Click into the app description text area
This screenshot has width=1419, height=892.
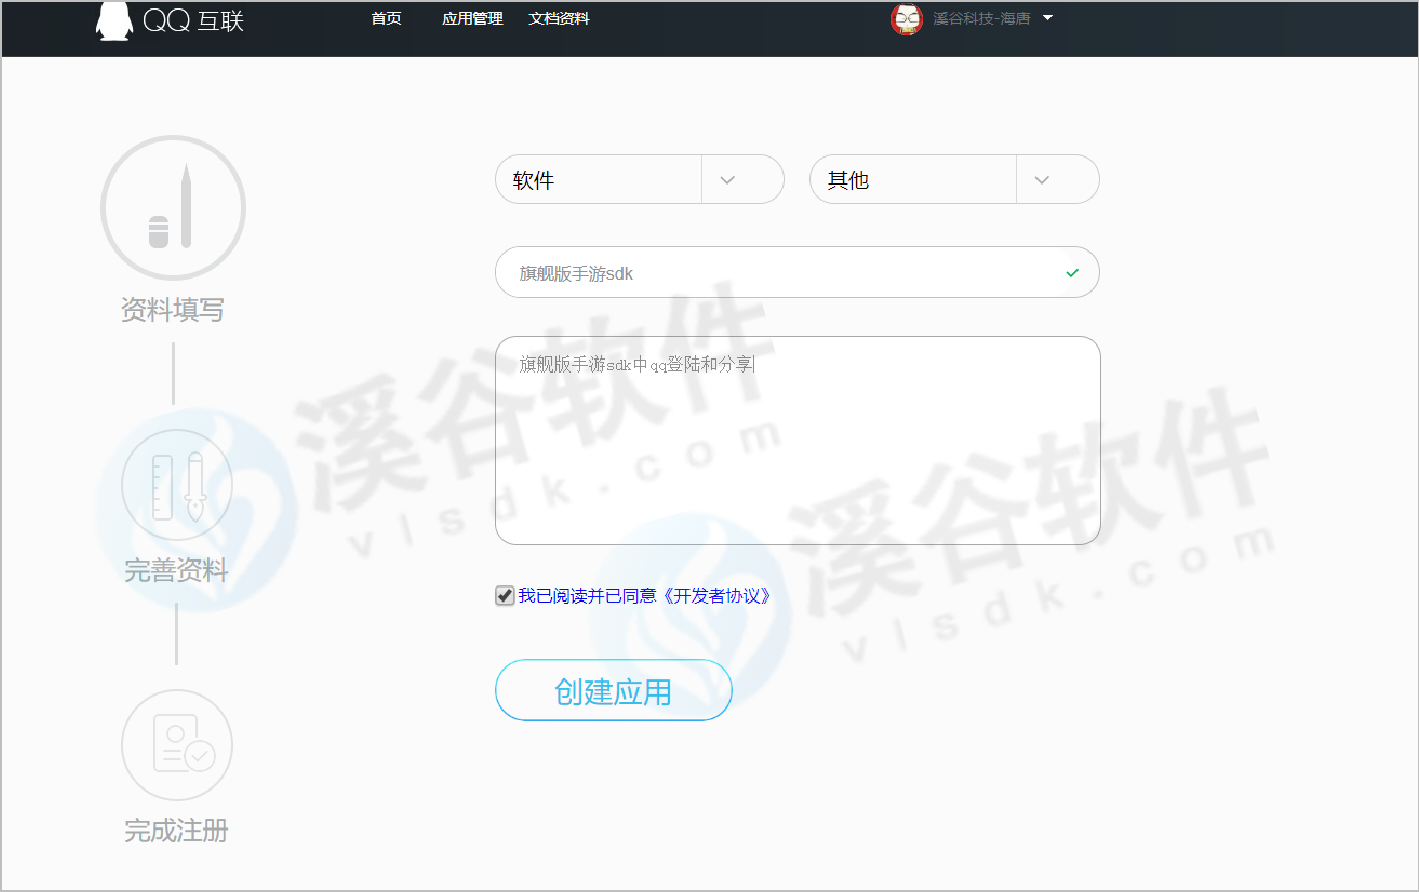pyautogui.click(x=797, y=450)
